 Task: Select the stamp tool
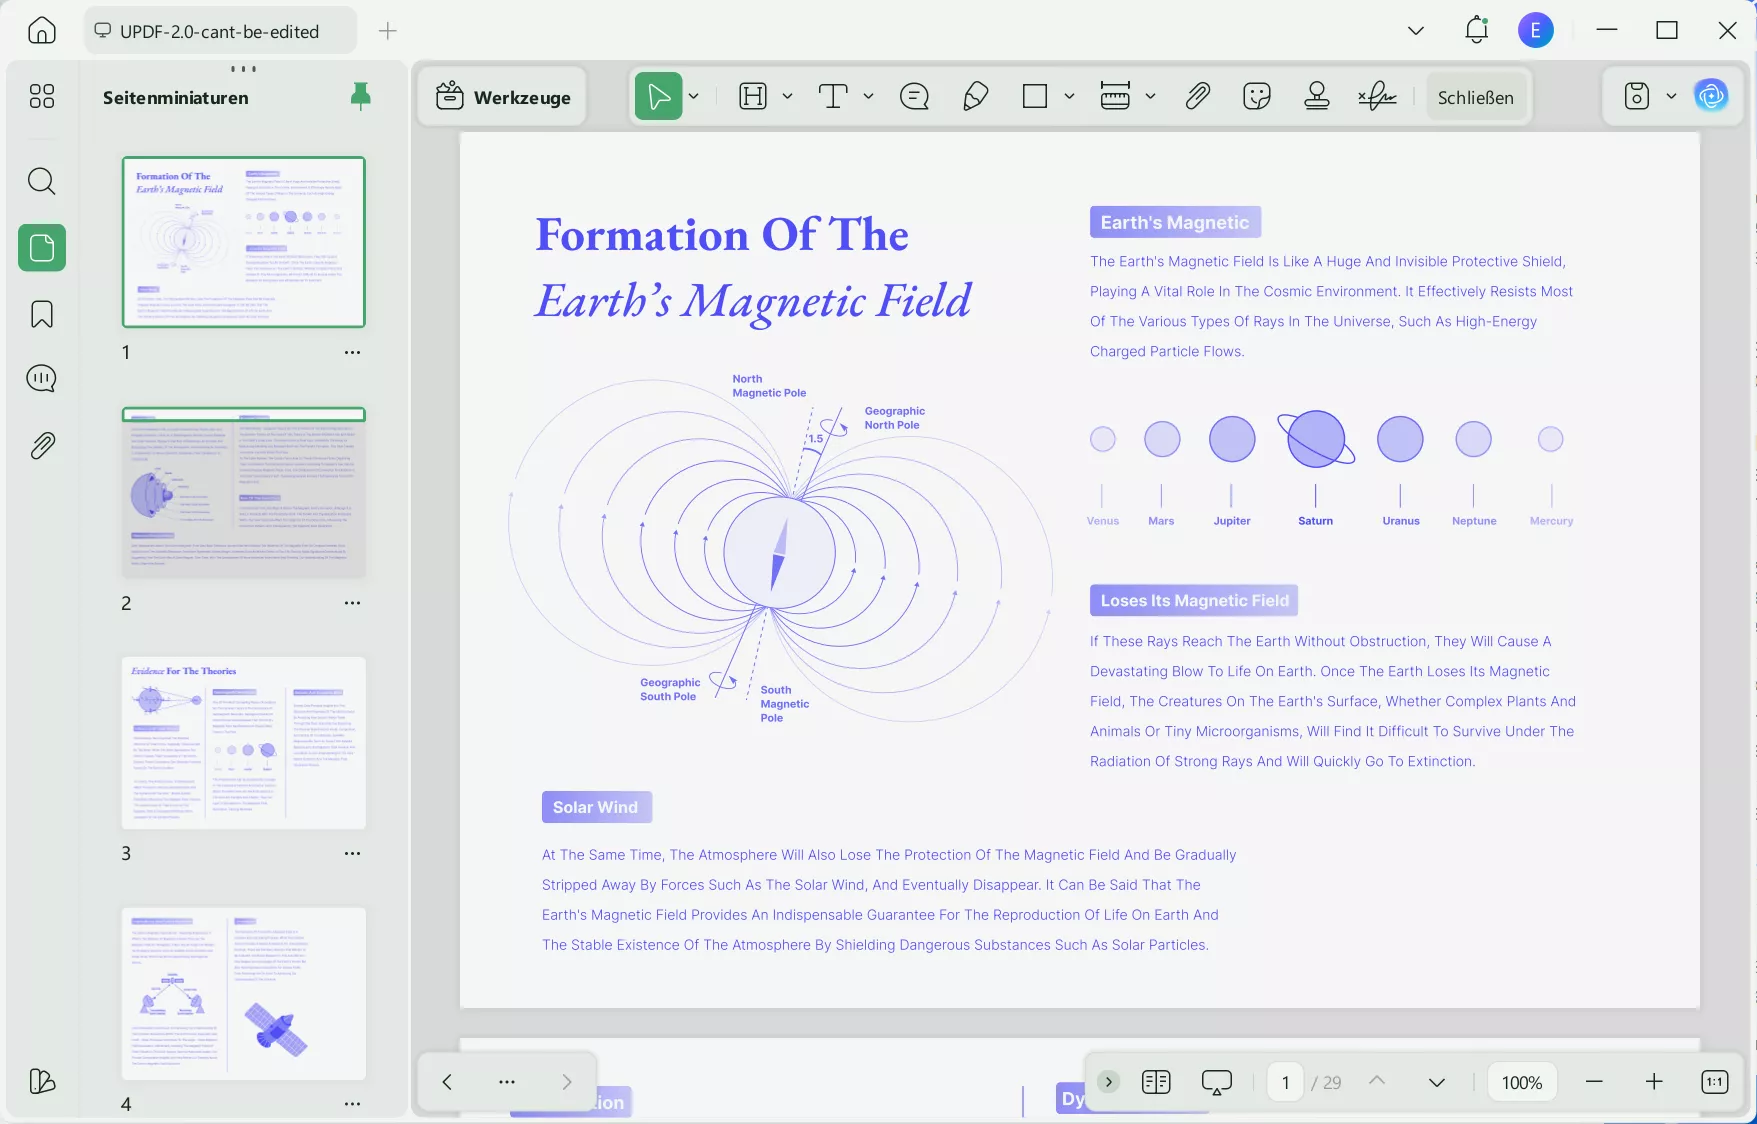point(1317,96)
